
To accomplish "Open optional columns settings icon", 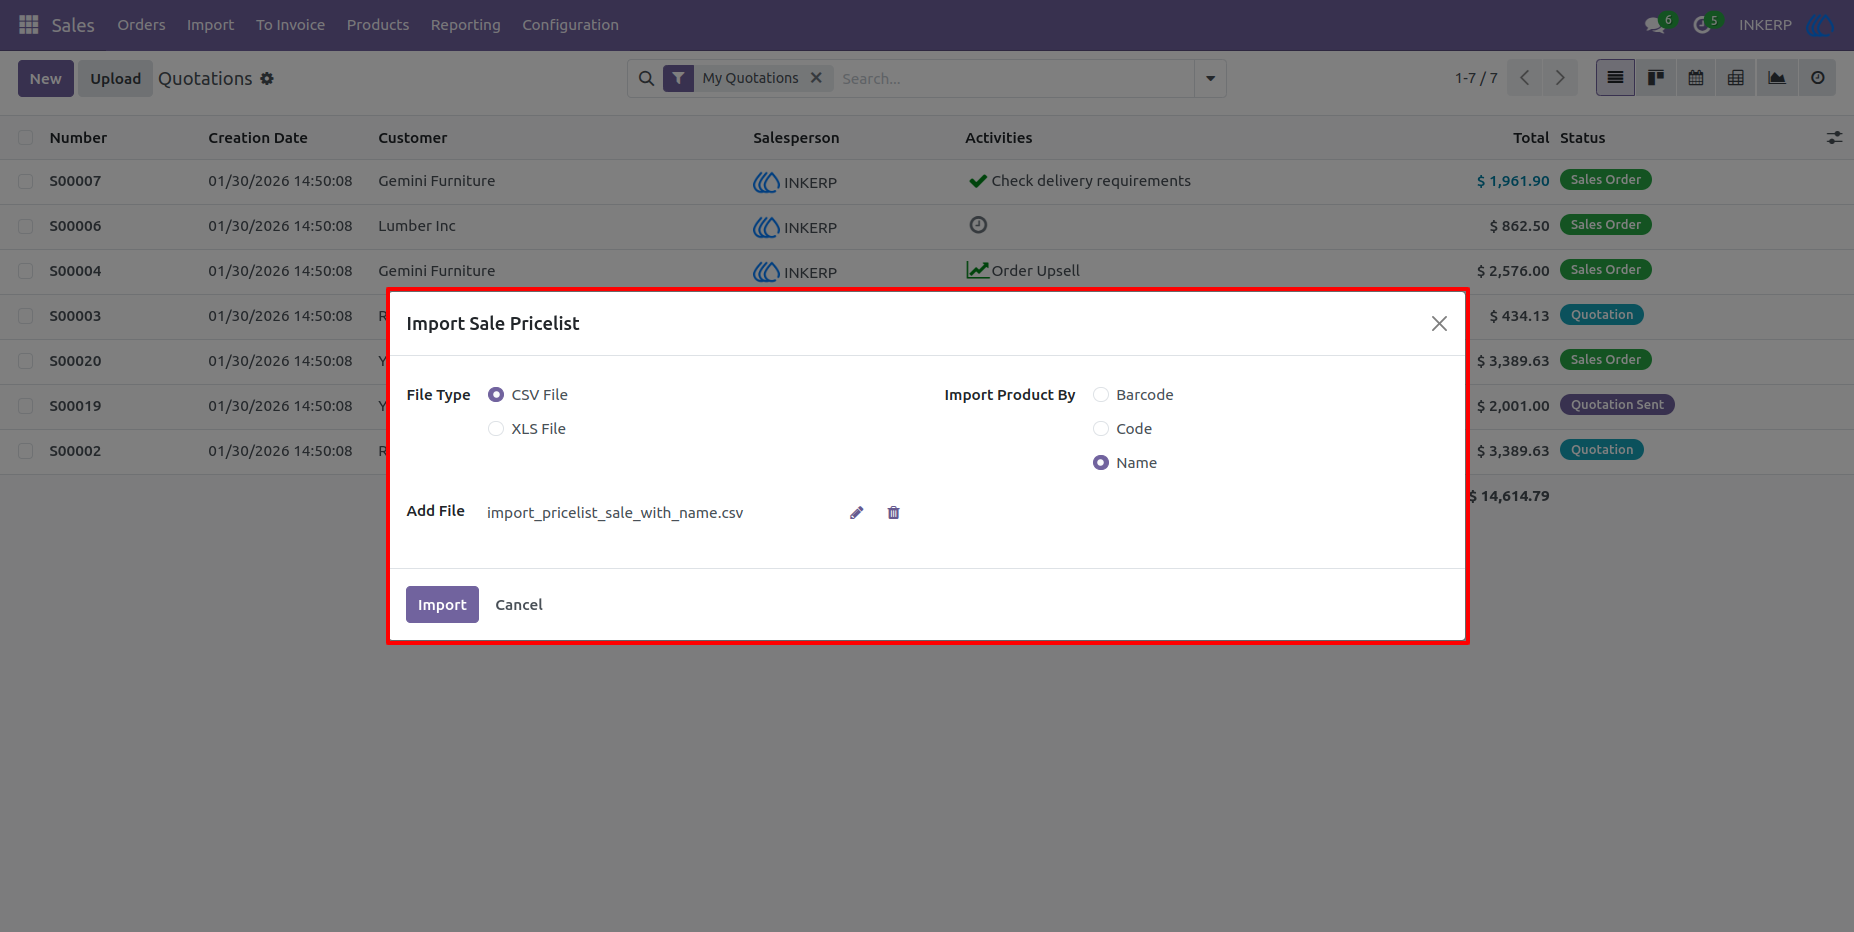I will coord(1834,138).
